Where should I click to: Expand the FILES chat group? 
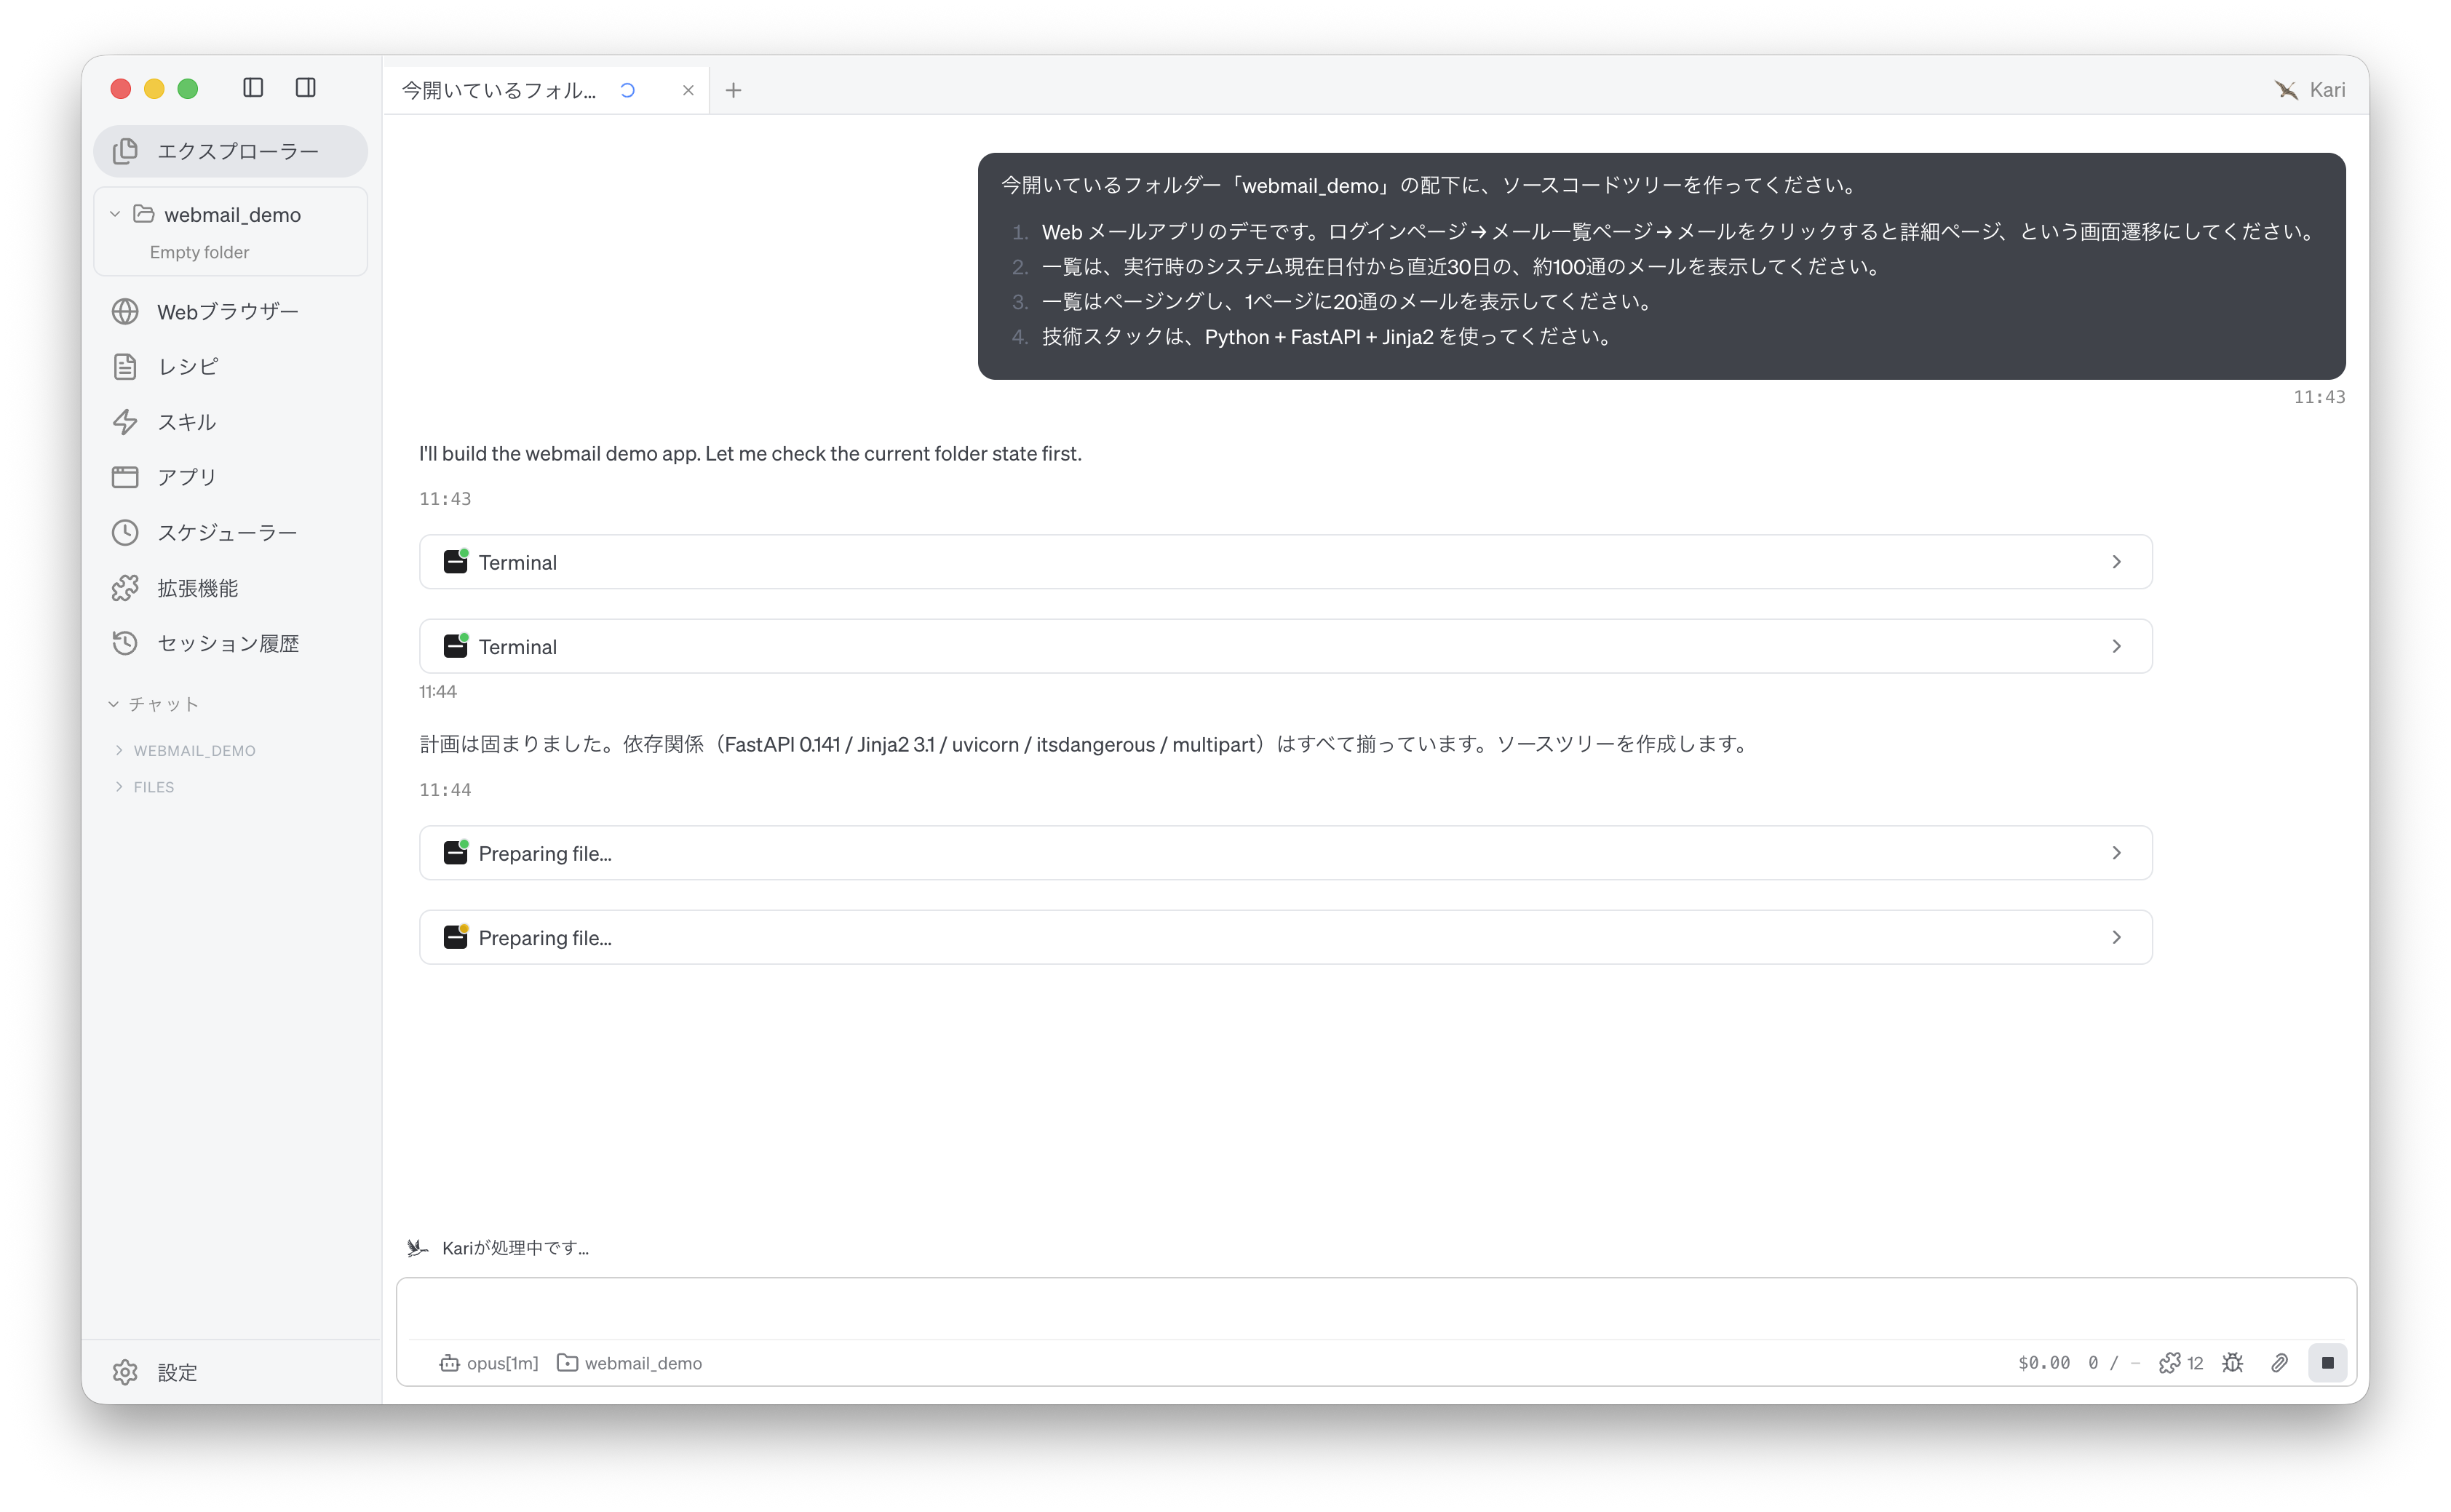click(x=145, y=787)
